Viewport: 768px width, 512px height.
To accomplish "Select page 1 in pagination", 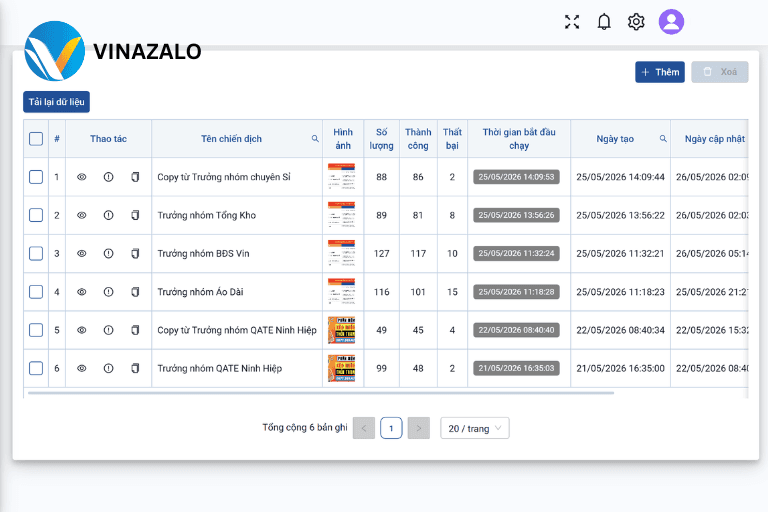I will [x=391, y=428].
